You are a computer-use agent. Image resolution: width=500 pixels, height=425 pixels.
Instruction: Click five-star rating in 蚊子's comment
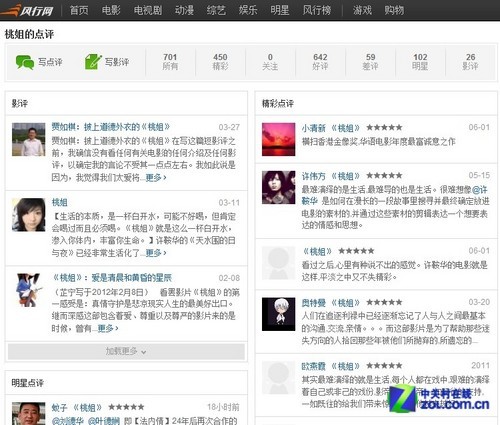point(126,407)
